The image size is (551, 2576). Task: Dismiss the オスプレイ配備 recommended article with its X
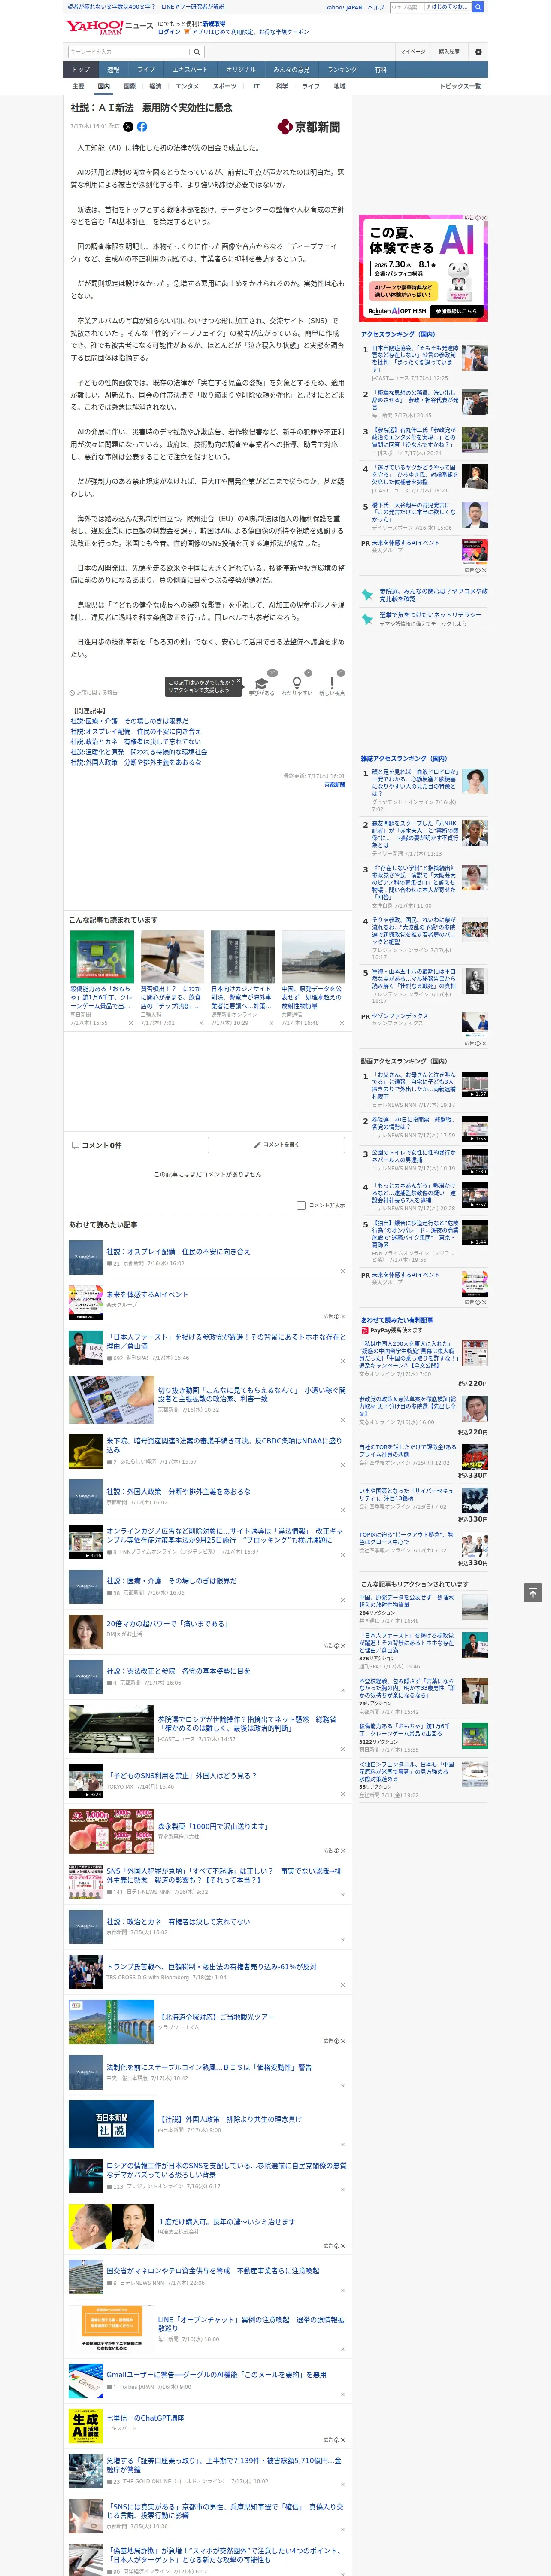343,1271
